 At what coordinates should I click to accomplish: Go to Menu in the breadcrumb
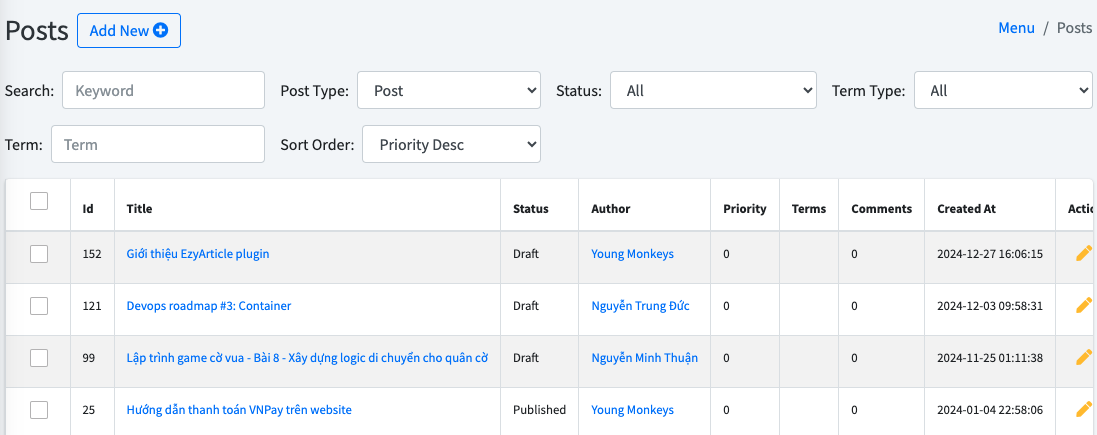point(1016,28)
